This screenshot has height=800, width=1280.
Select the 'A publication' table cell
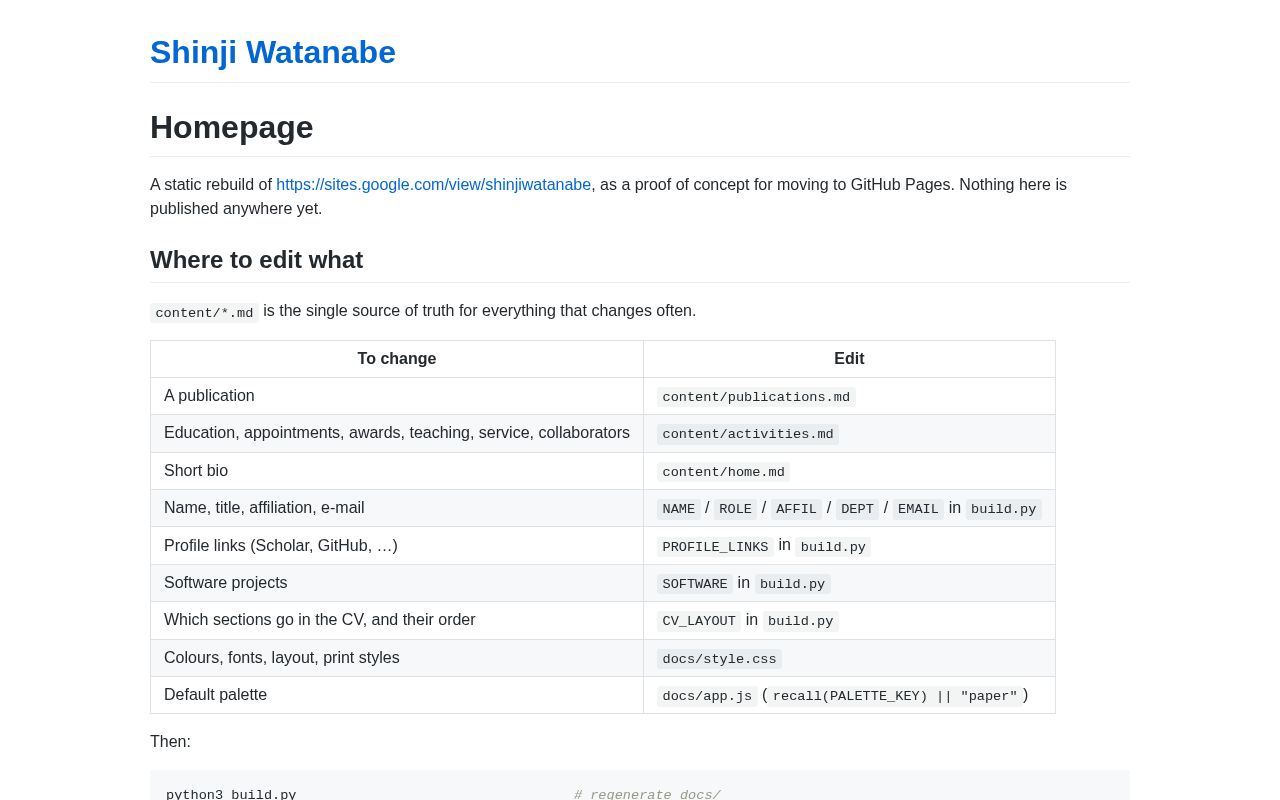397,396
